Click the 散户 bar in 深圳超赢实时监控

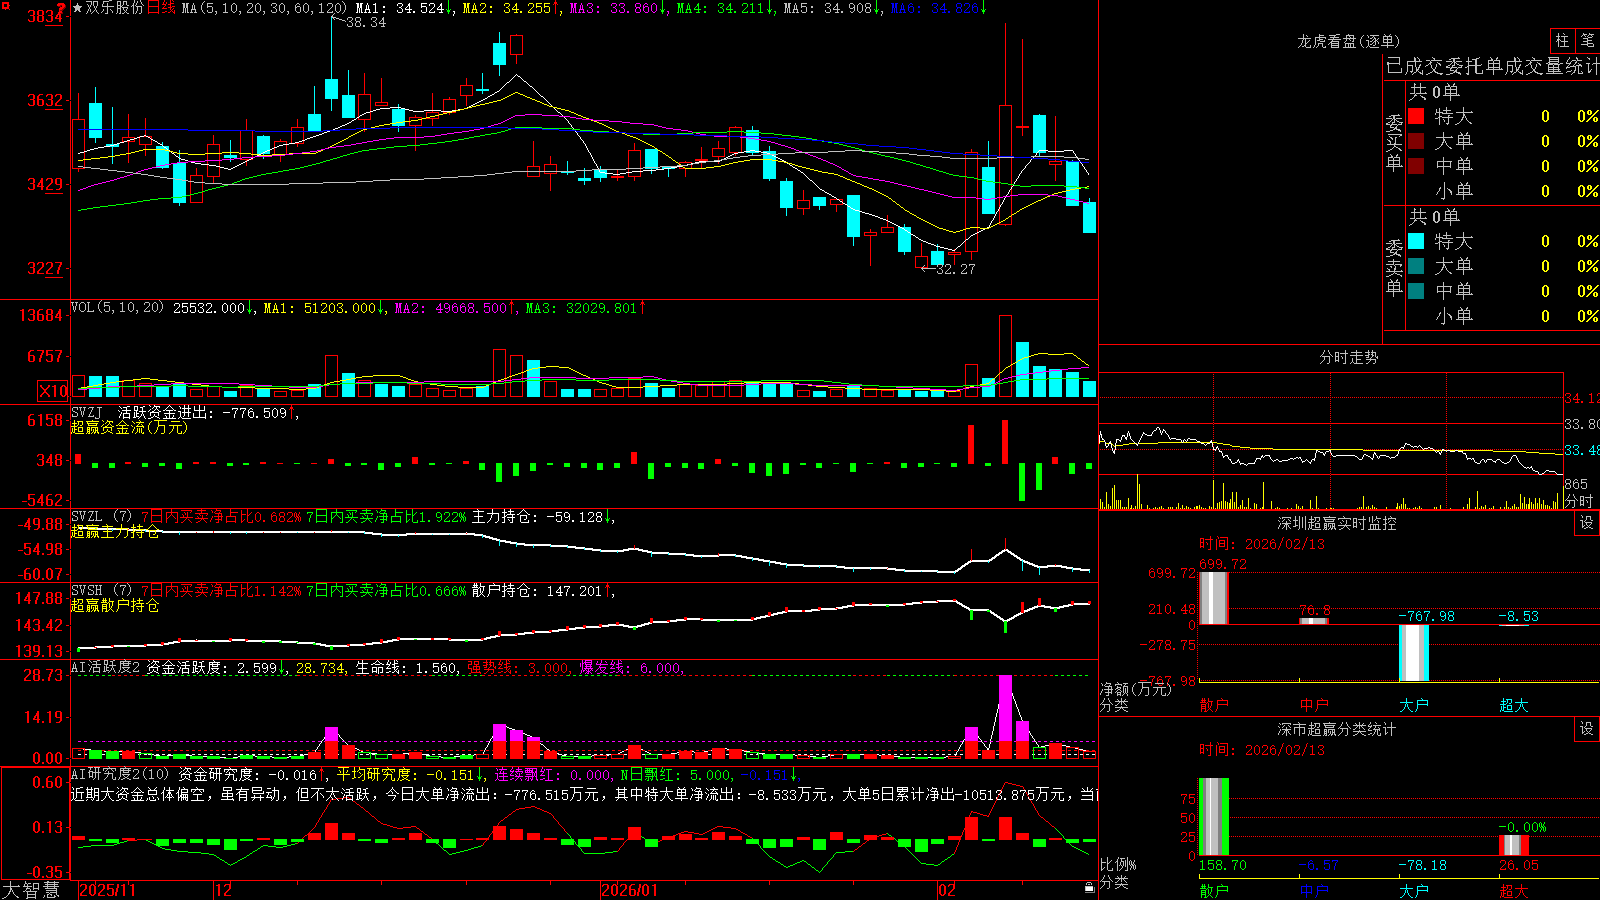point(1213,598)
